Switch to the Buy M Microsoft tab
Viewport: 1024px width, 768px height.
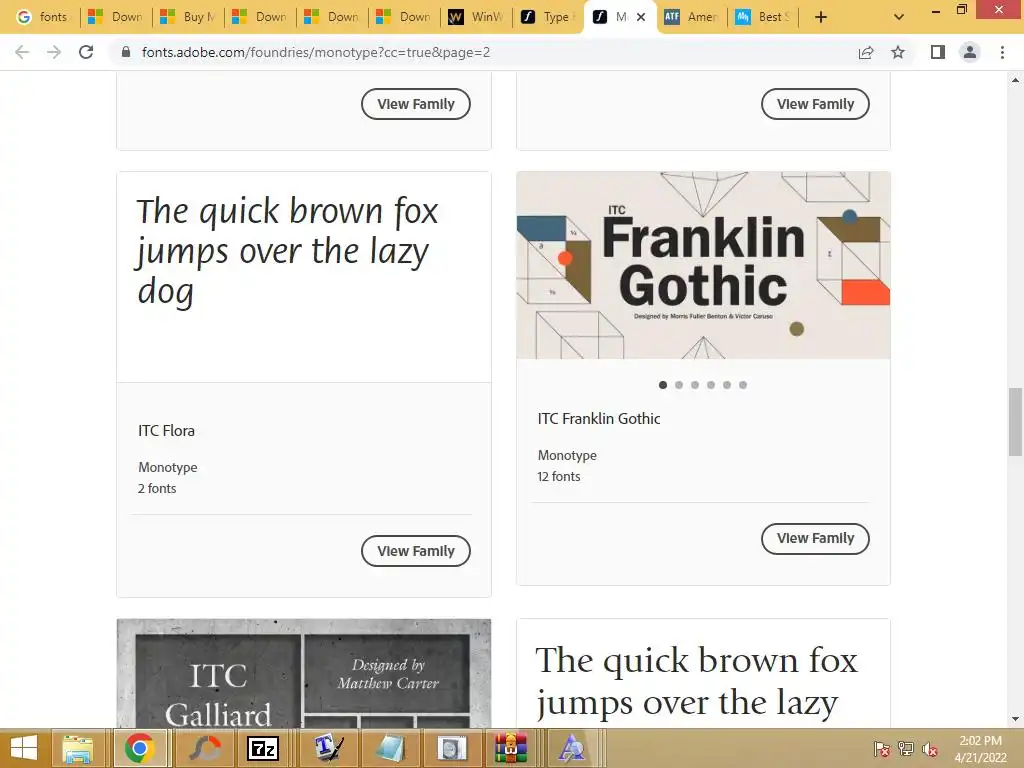188,17
